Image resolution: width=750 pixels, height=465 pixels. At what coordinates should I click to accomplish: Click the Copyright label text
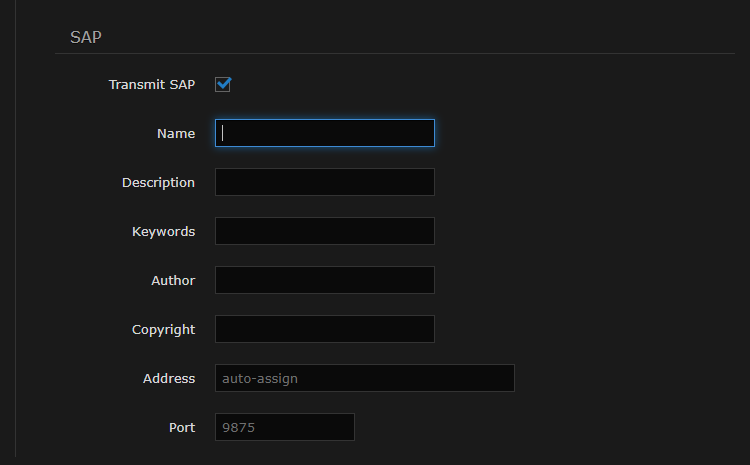click(x=163, y=329)
